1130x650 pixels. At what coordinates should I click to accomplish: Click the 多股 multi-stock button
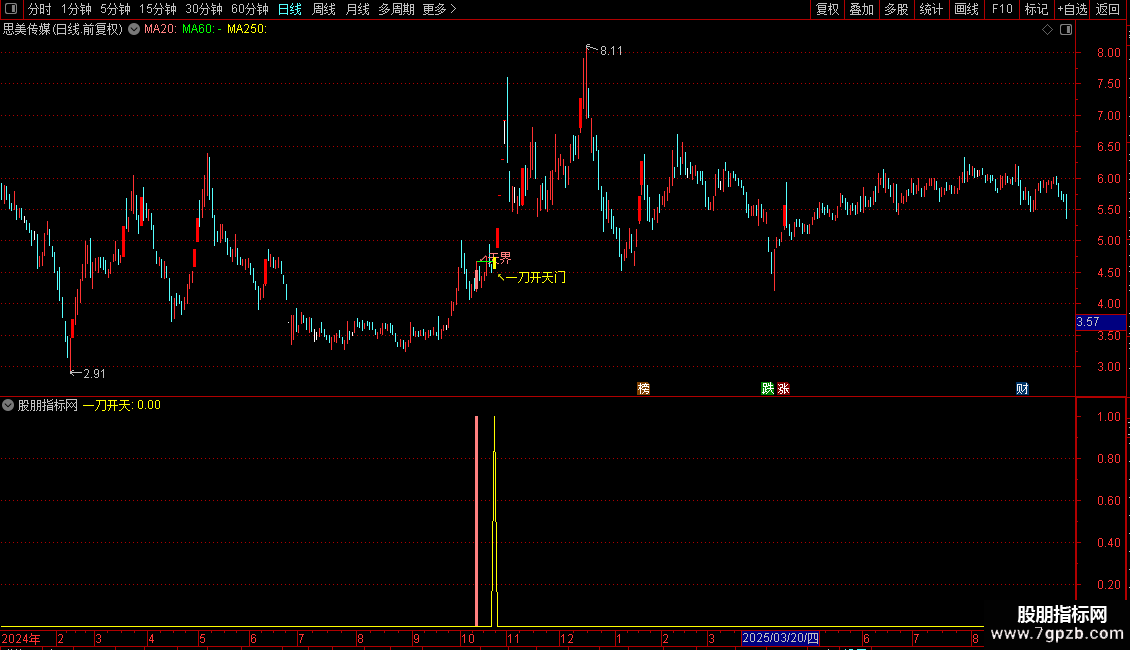pyautogui.click(x=896, y=9)
